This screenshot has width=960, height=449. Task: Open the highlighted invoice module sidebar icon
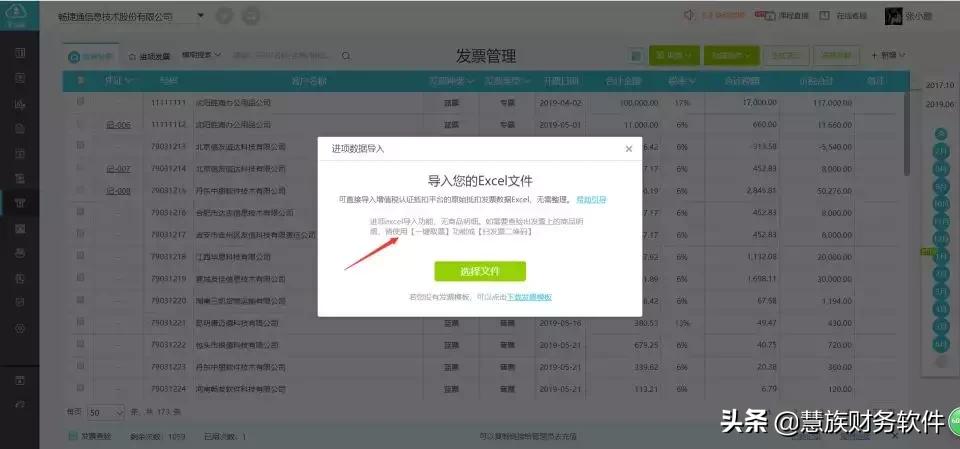click(20, 203)
